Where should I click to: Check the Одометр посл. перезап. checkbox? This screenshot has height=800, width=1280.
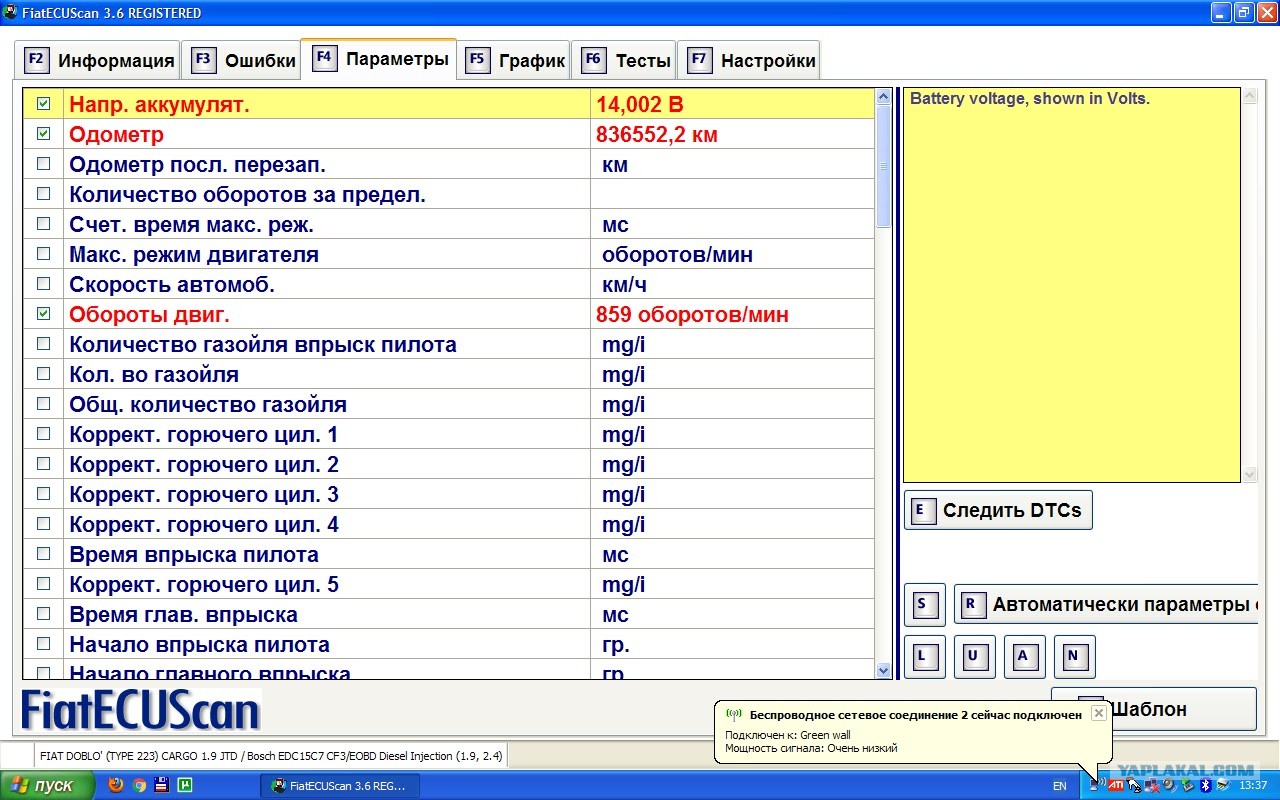(43, 164)
